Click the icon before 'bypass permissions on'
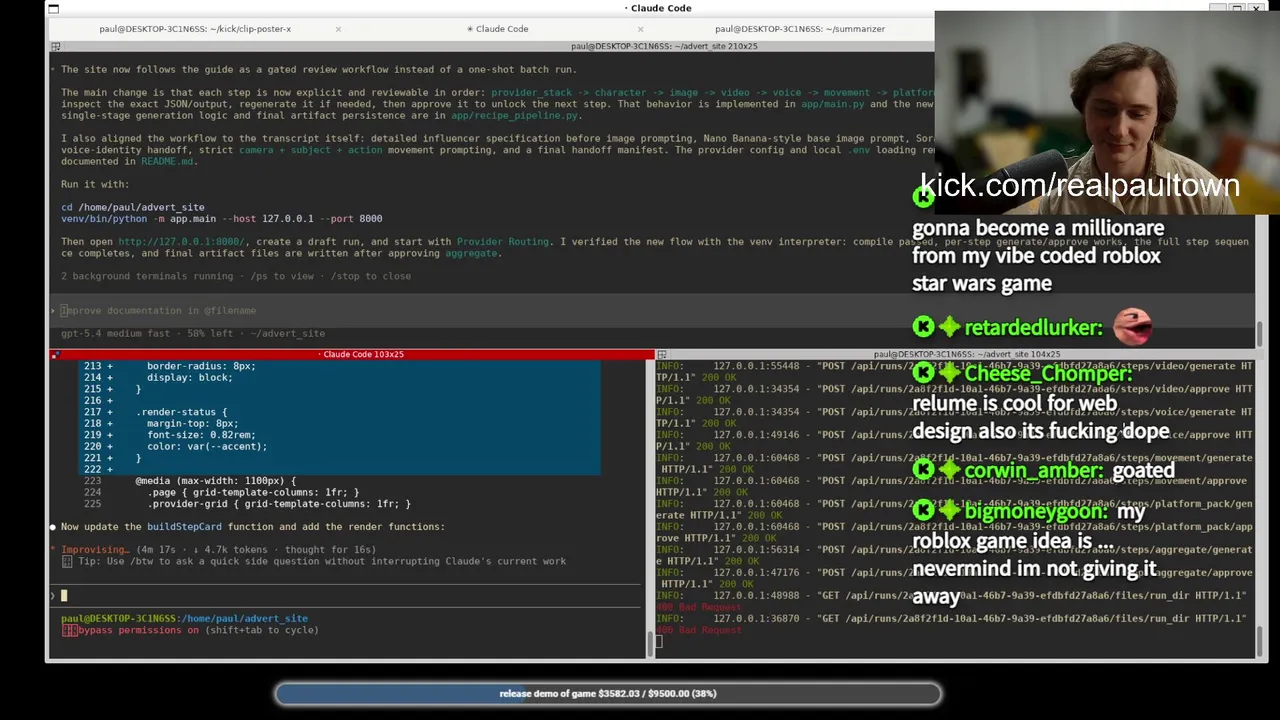This screenshot has width=1280, height=720. coord(68,630)
